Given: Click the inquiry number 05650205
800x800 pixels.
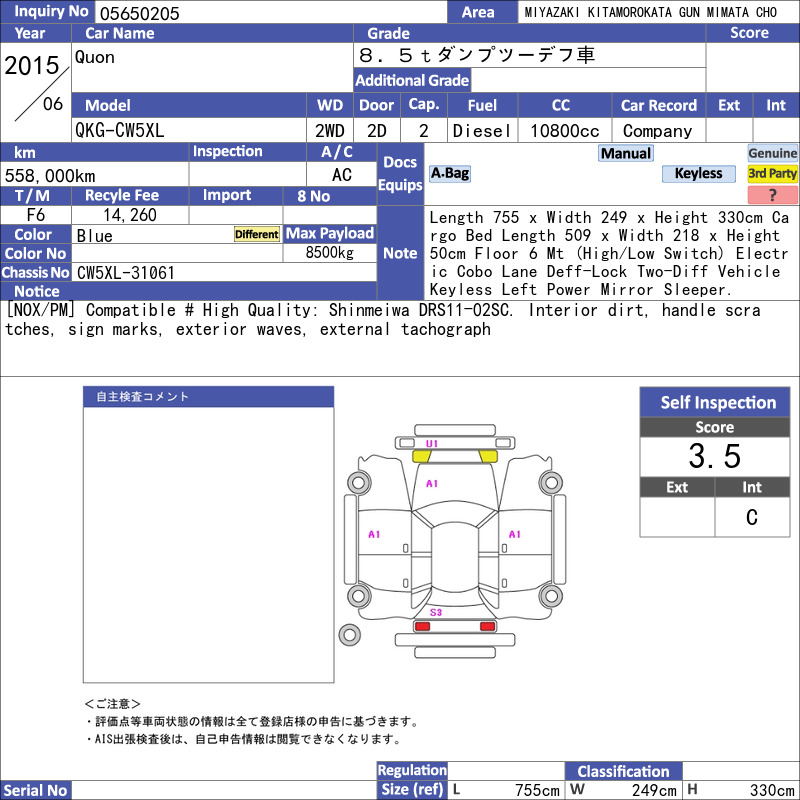Looking at the screenshot, I should pos(139,13).
